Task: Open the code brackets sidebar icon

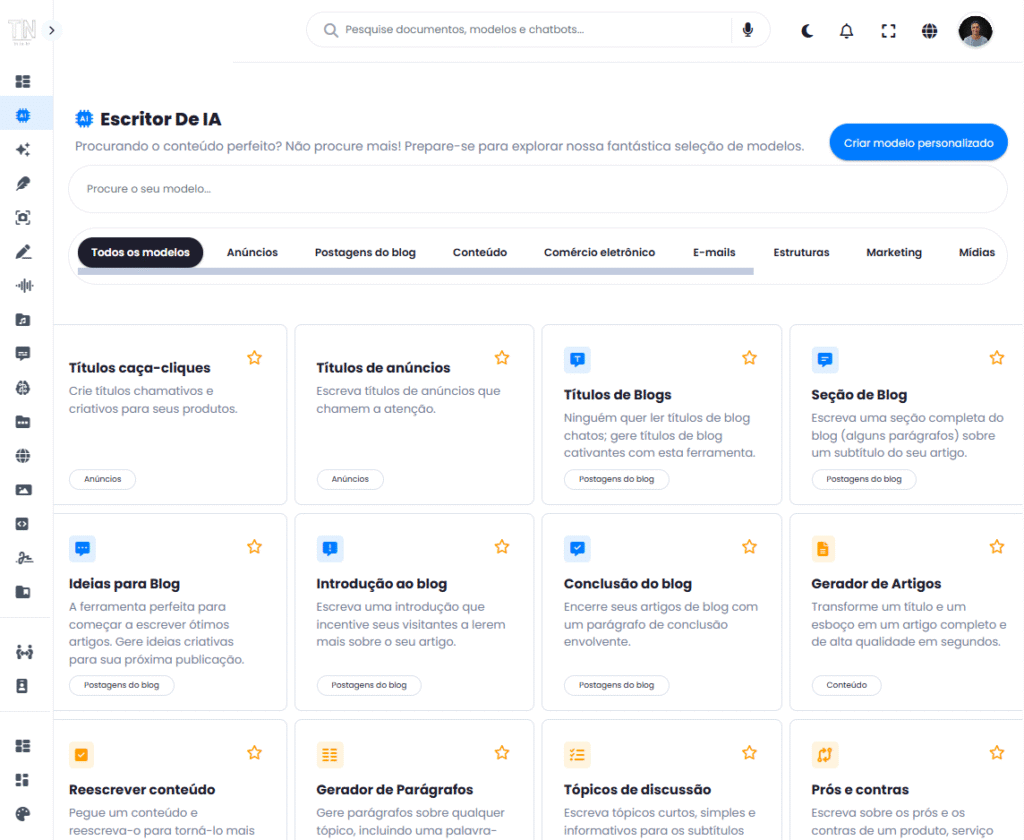Action: (23, 524)
